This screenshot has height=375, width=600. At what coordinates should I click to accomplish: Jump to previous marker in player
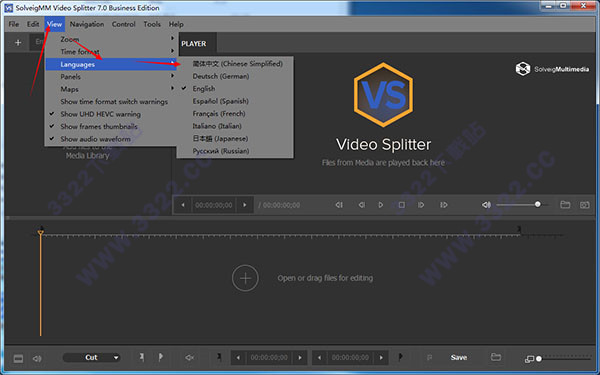coord(339,205)
